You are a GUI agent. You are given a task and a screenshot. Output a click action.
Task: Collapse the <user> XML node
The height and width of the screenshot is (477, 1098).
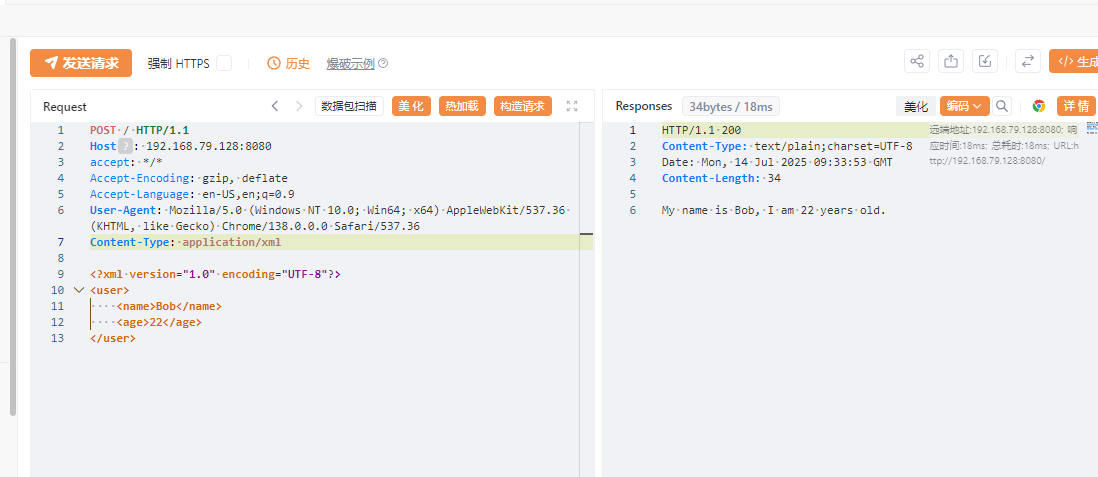pyautogui.click(x=79, y=290)
